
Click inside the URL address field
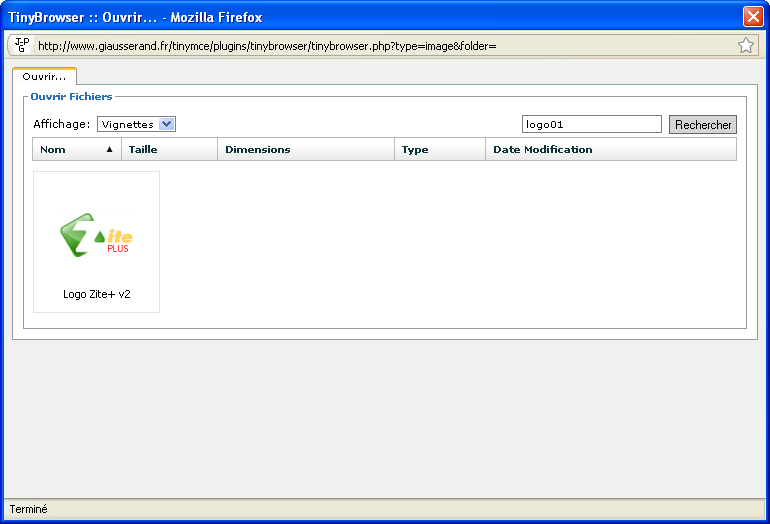click(380, 46)
